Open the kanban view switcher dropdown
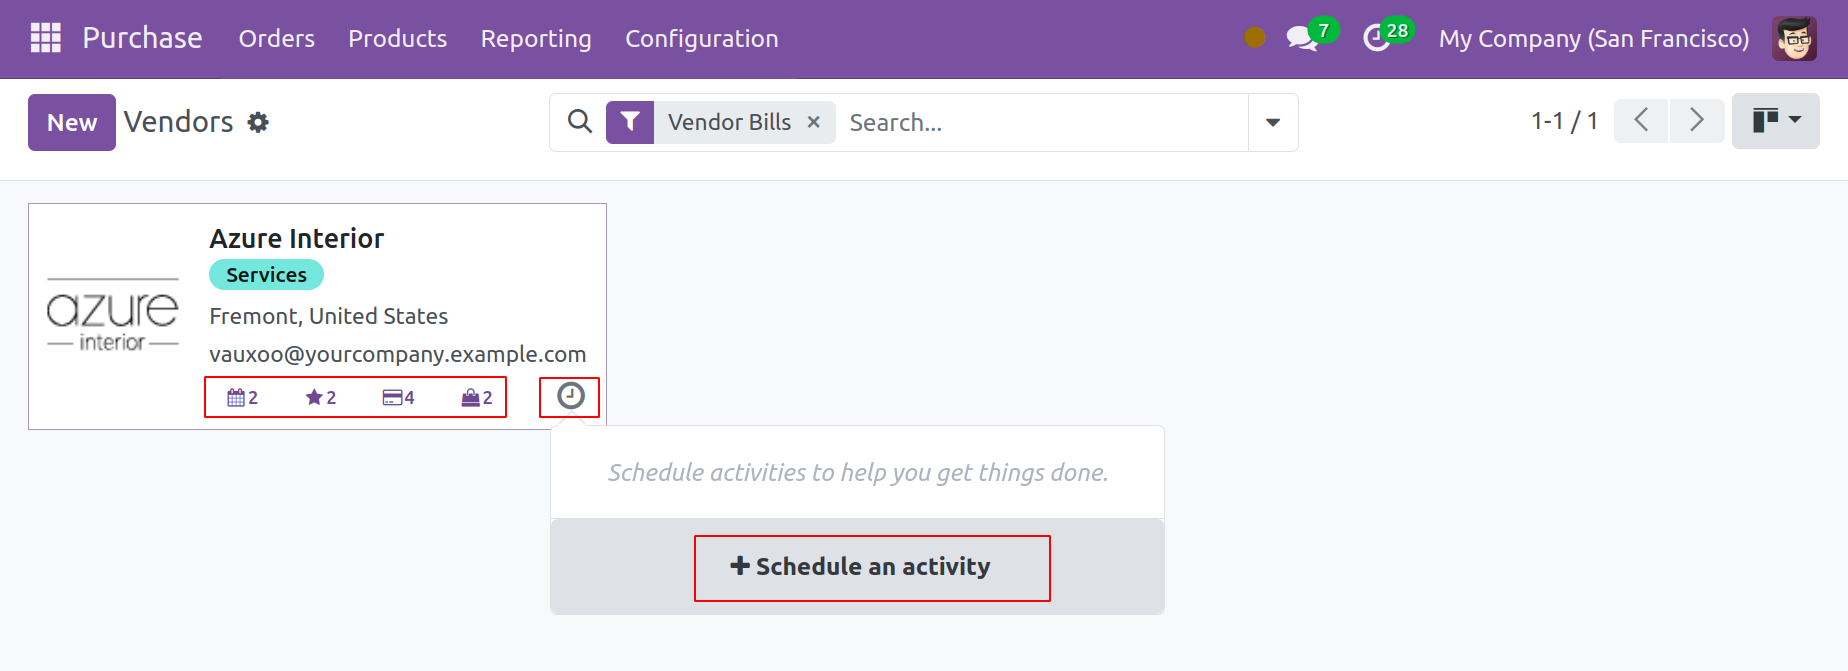Screen dimensions: 1848x671 [x=1776, y=121]
